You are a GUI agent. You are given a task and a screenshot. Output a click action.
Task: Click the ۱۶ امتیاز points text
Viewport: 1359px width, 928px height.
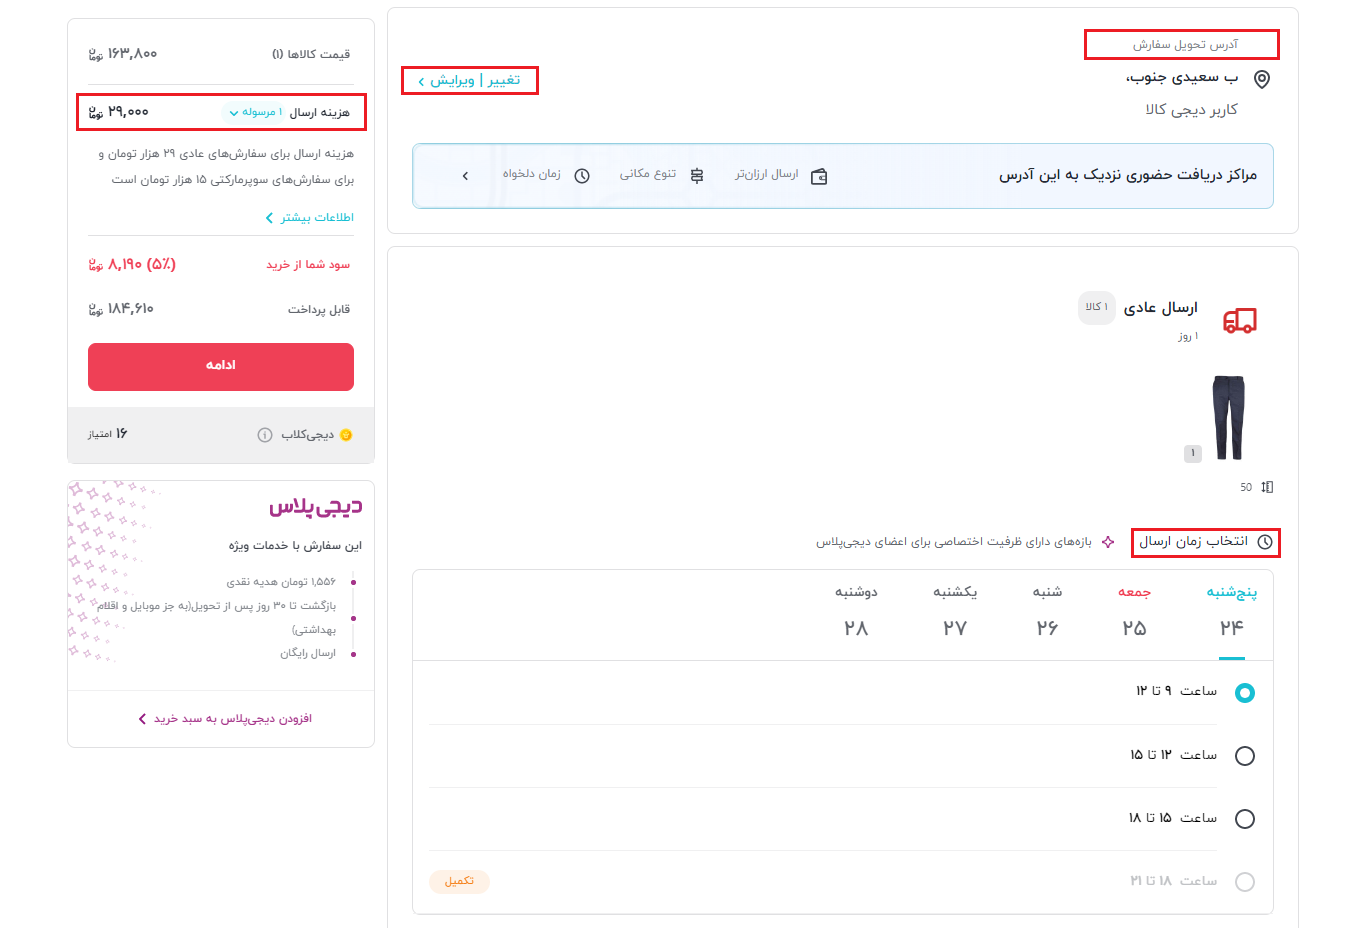108,434
